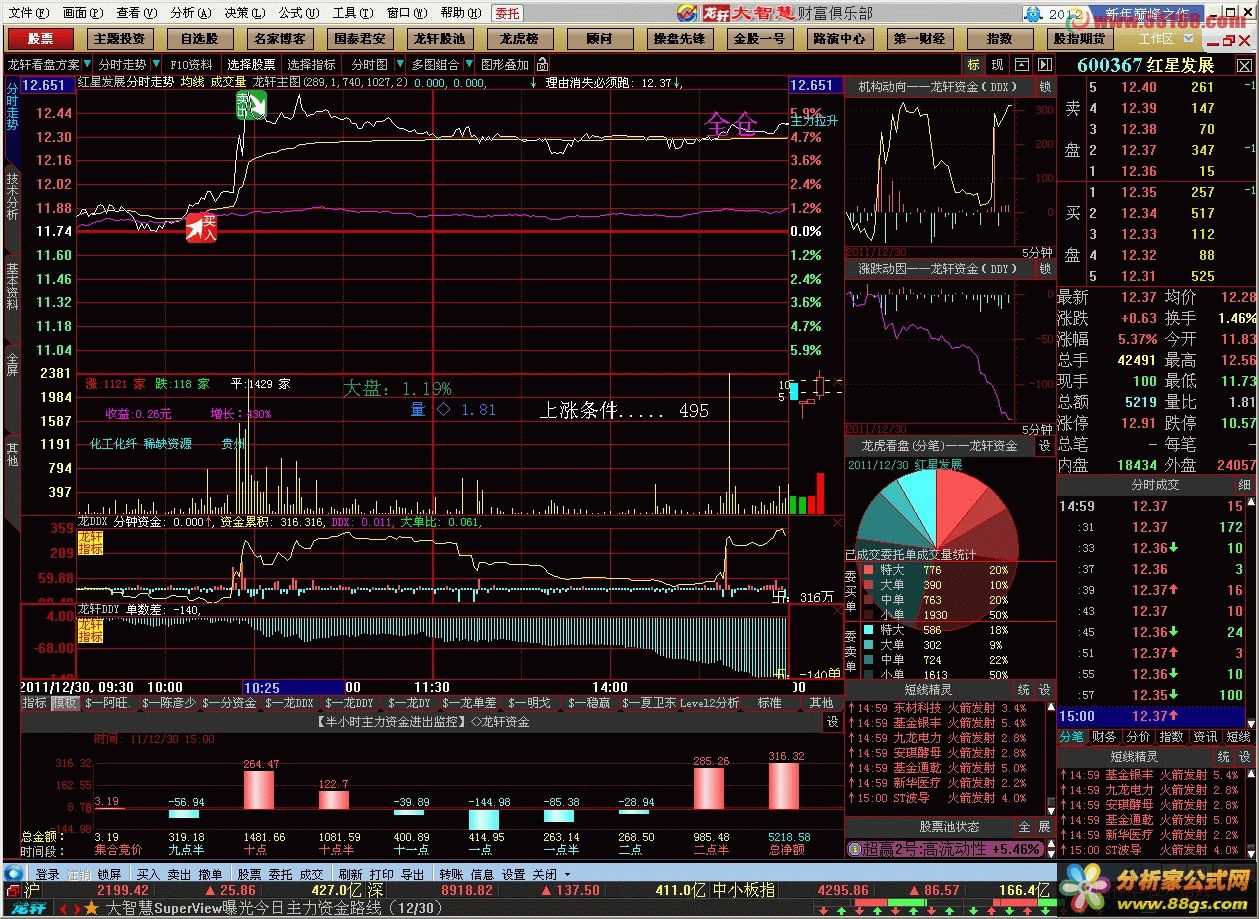Click the 委托 button in menu bar

[x=507, y=13]
